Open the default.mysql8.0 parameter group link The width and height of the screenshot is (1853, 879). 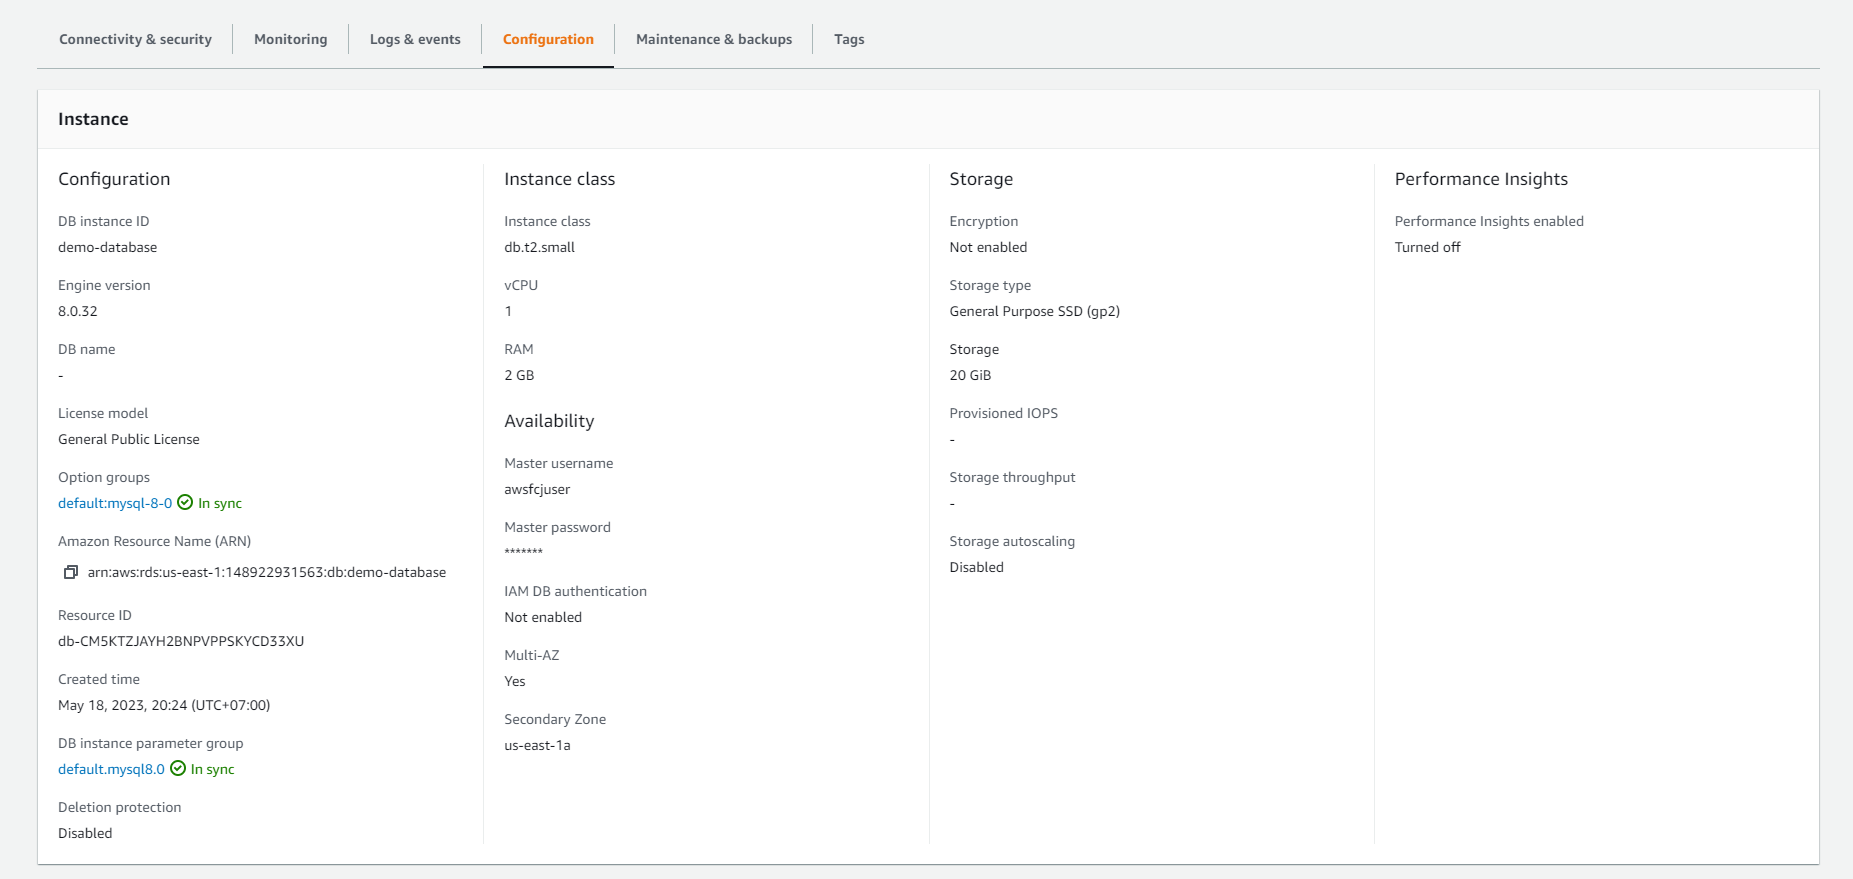pos(111,769)
